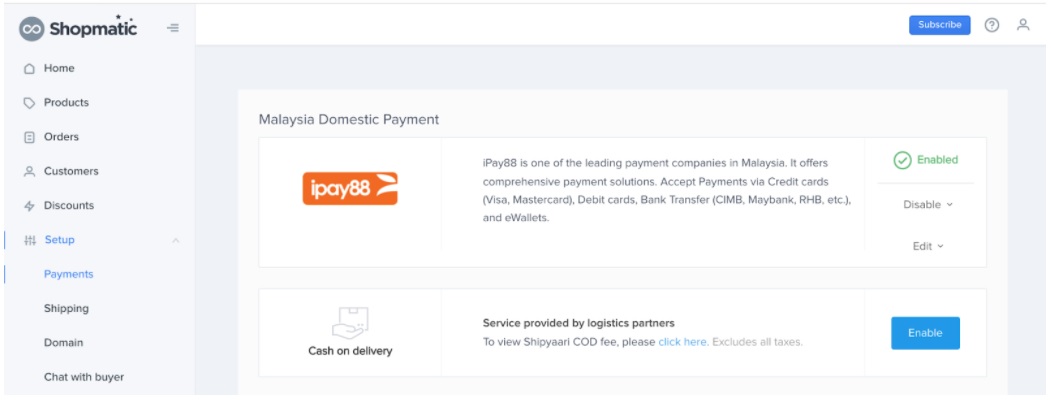Open the Edit dropdown for iPay88
The image size is (1051, 400).
[x=928, y=247]
